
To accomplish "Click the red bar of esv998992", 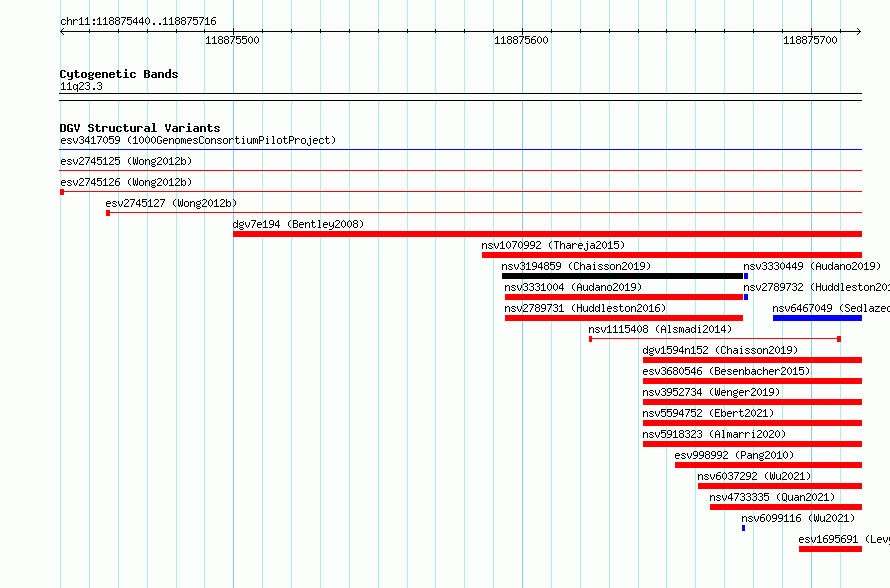I will 769,465.
